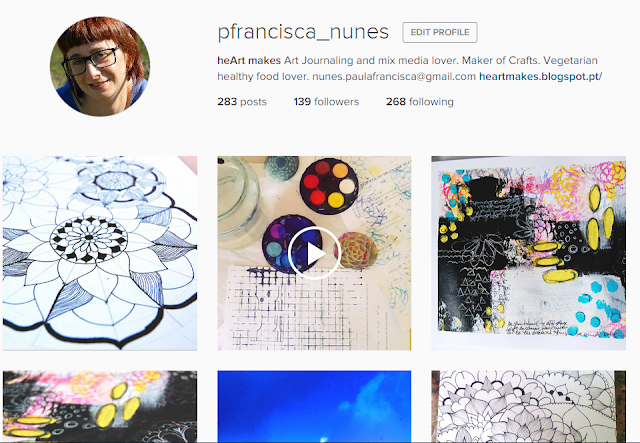This screenshot has width=640, height=443.
Task: Click the nunes.paulafrancisca@gmail.com email text
Action: click(394, 76)
